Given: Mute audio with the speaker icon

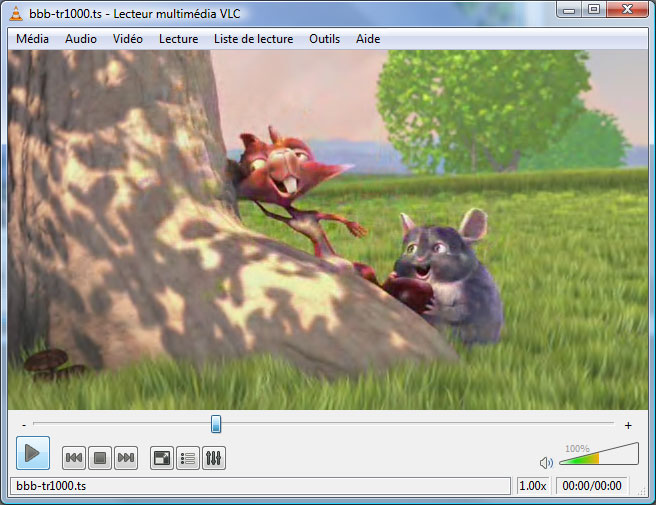Looking at the screenshot, I should (546, 463).
